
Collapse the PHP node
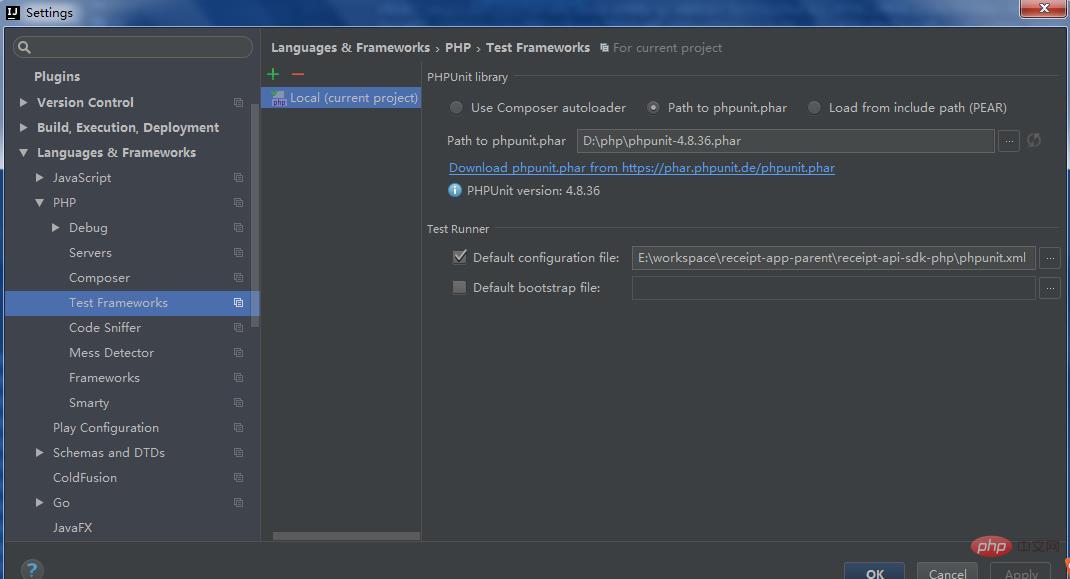pos(40,203)
